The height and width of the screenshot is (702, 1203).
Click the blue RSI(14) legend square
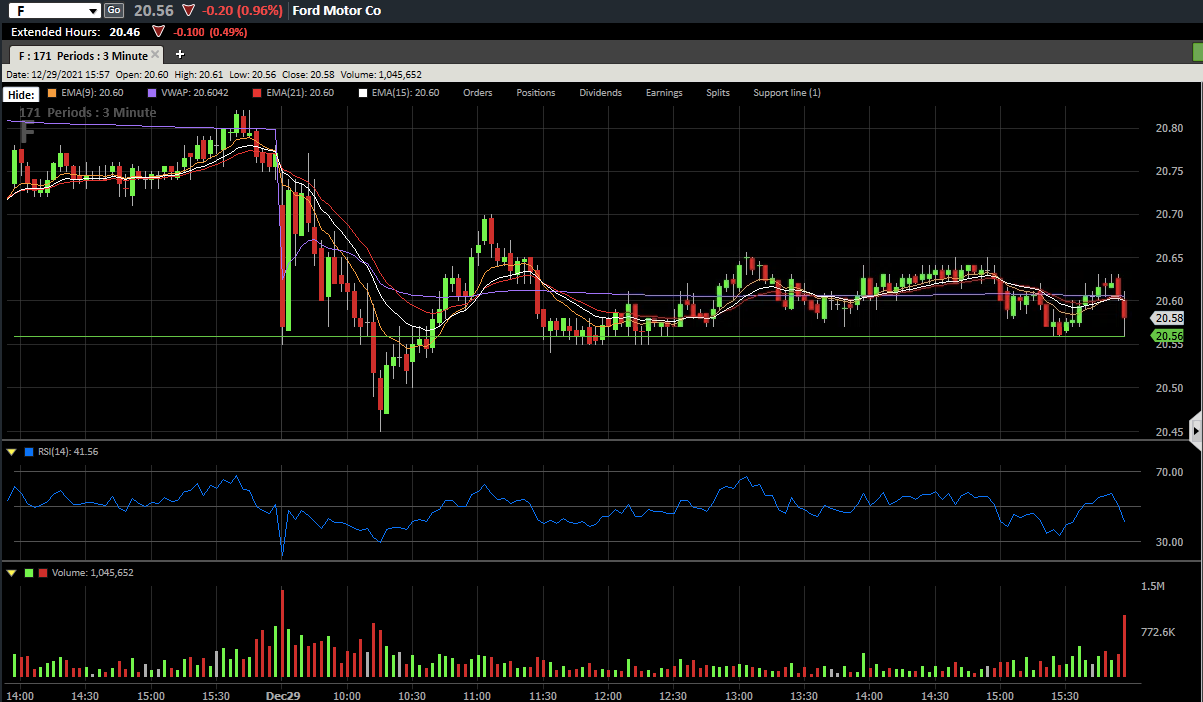(x=29, y=452)
